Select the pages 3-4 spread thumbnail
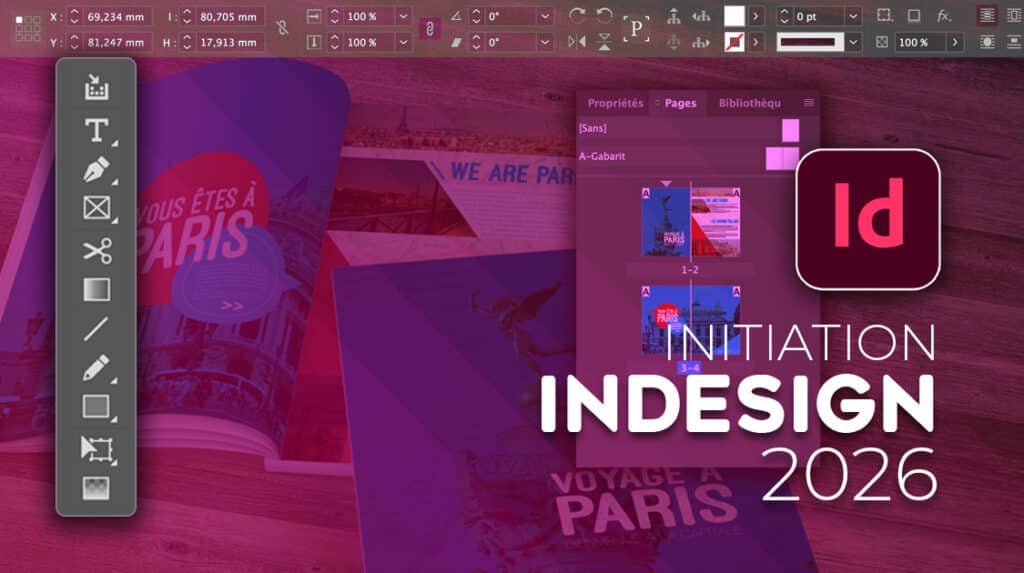 (x=691, y=321)
